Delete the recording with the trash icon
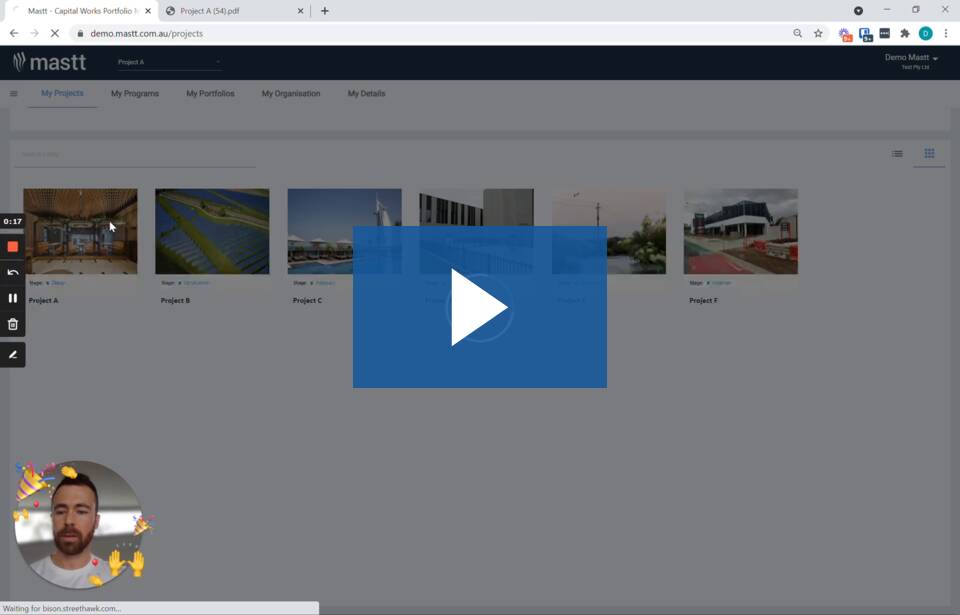 coord(12,324)
